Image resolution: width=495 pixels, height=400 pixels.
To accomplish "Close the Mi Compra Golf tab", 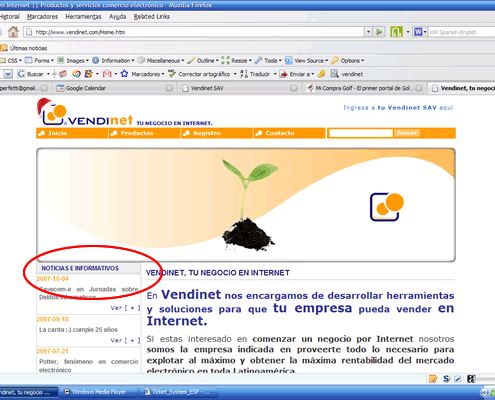I will [x=419, y=88].
